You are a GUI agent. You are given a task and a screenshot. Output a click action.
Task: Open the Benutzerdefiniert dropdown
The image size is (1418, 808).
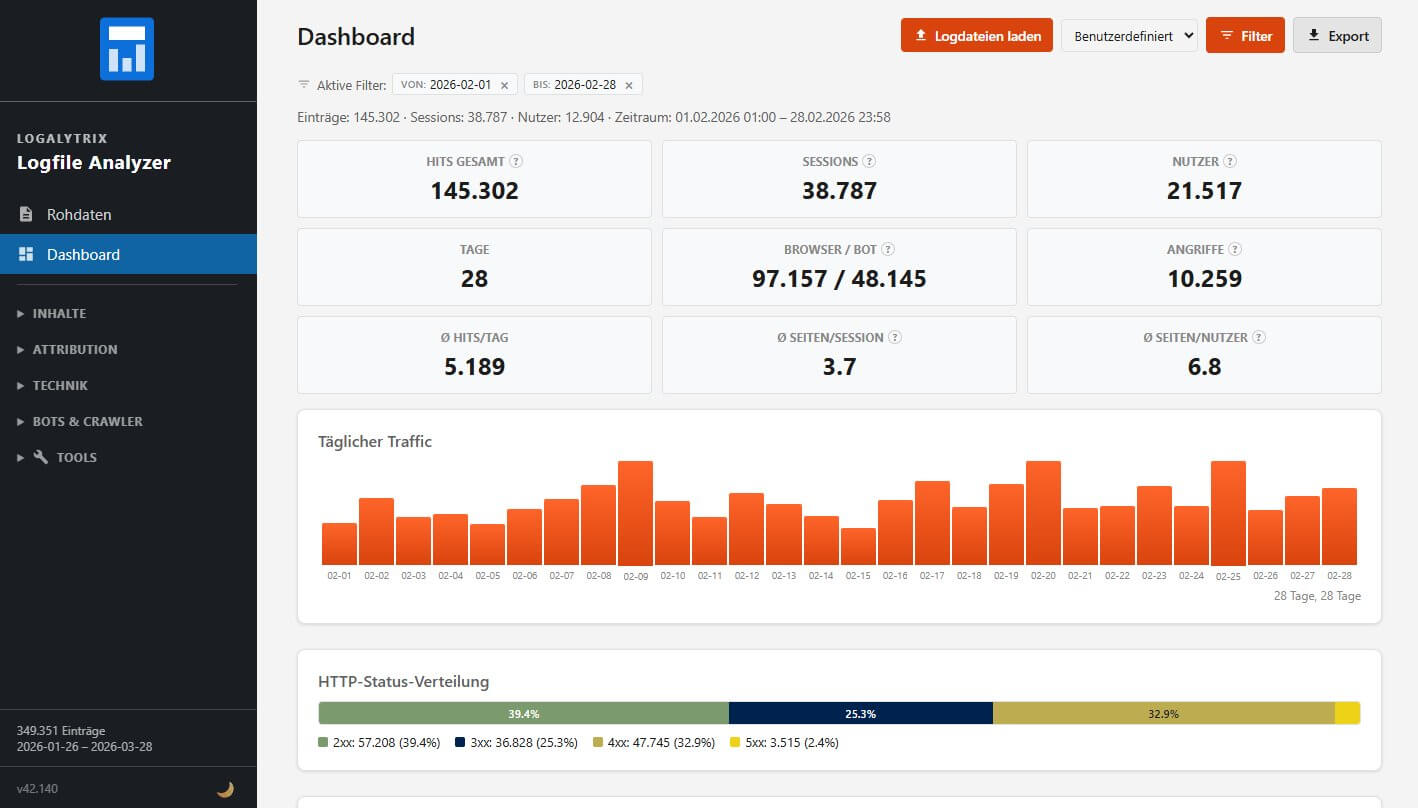[x=1130, y=35]
